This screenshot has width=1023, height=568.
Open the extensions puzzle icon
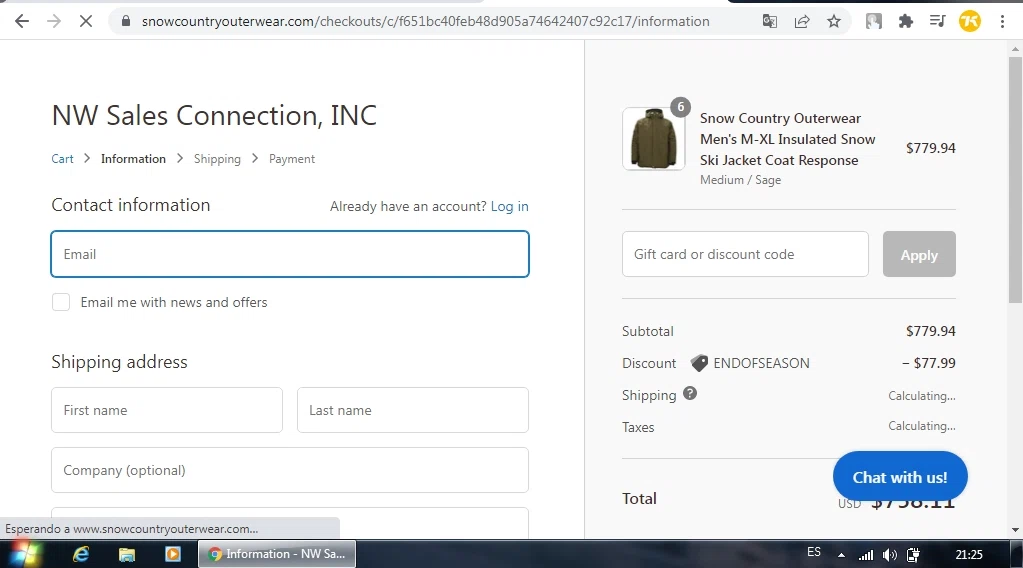pyautogui.click(x=906, y=22)
